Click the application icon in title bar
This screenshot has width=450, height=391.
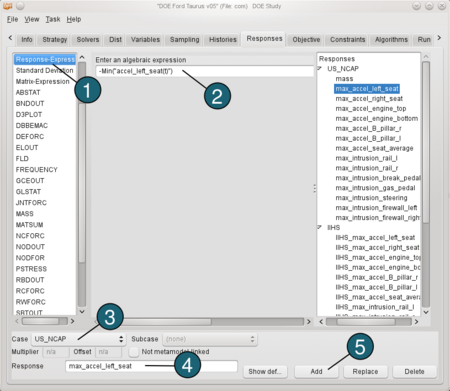point(8,6)
